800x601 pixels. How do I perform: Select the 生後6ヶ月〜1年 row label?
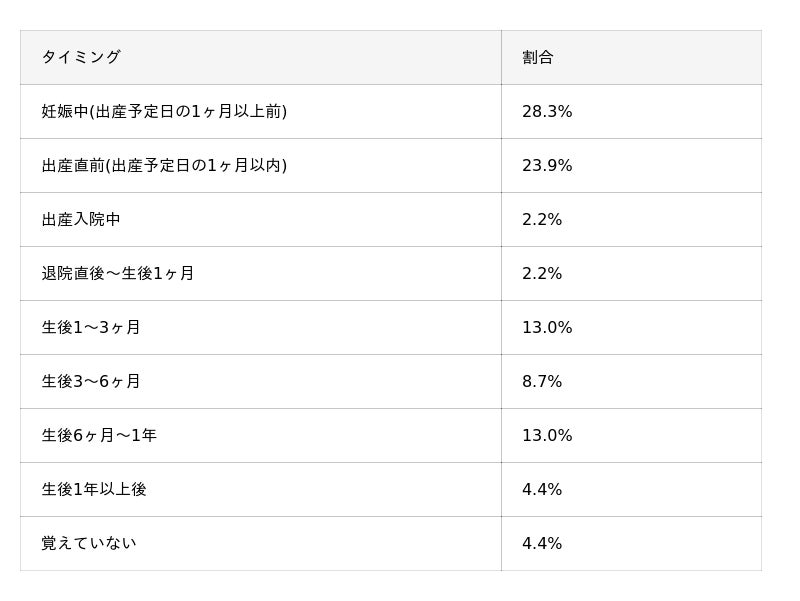[x=99, y=435]
